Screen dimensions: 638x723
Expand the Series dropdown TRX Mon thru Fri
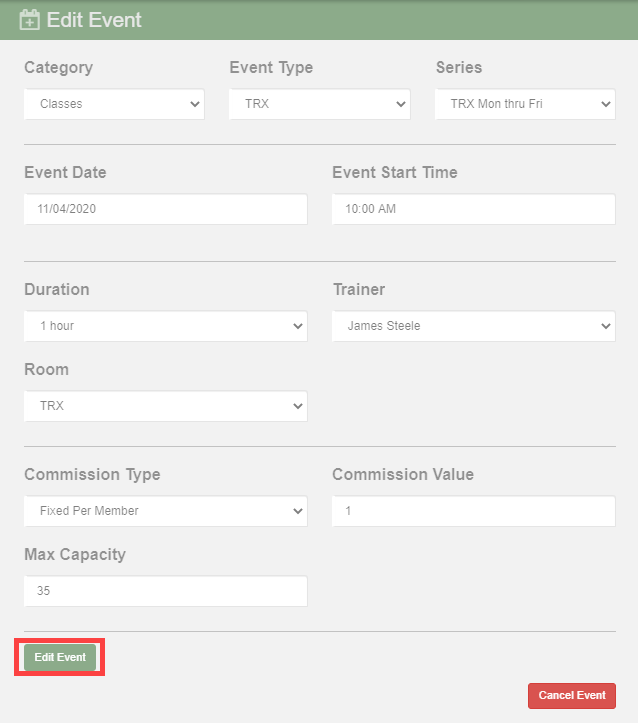tap(525, 104)
